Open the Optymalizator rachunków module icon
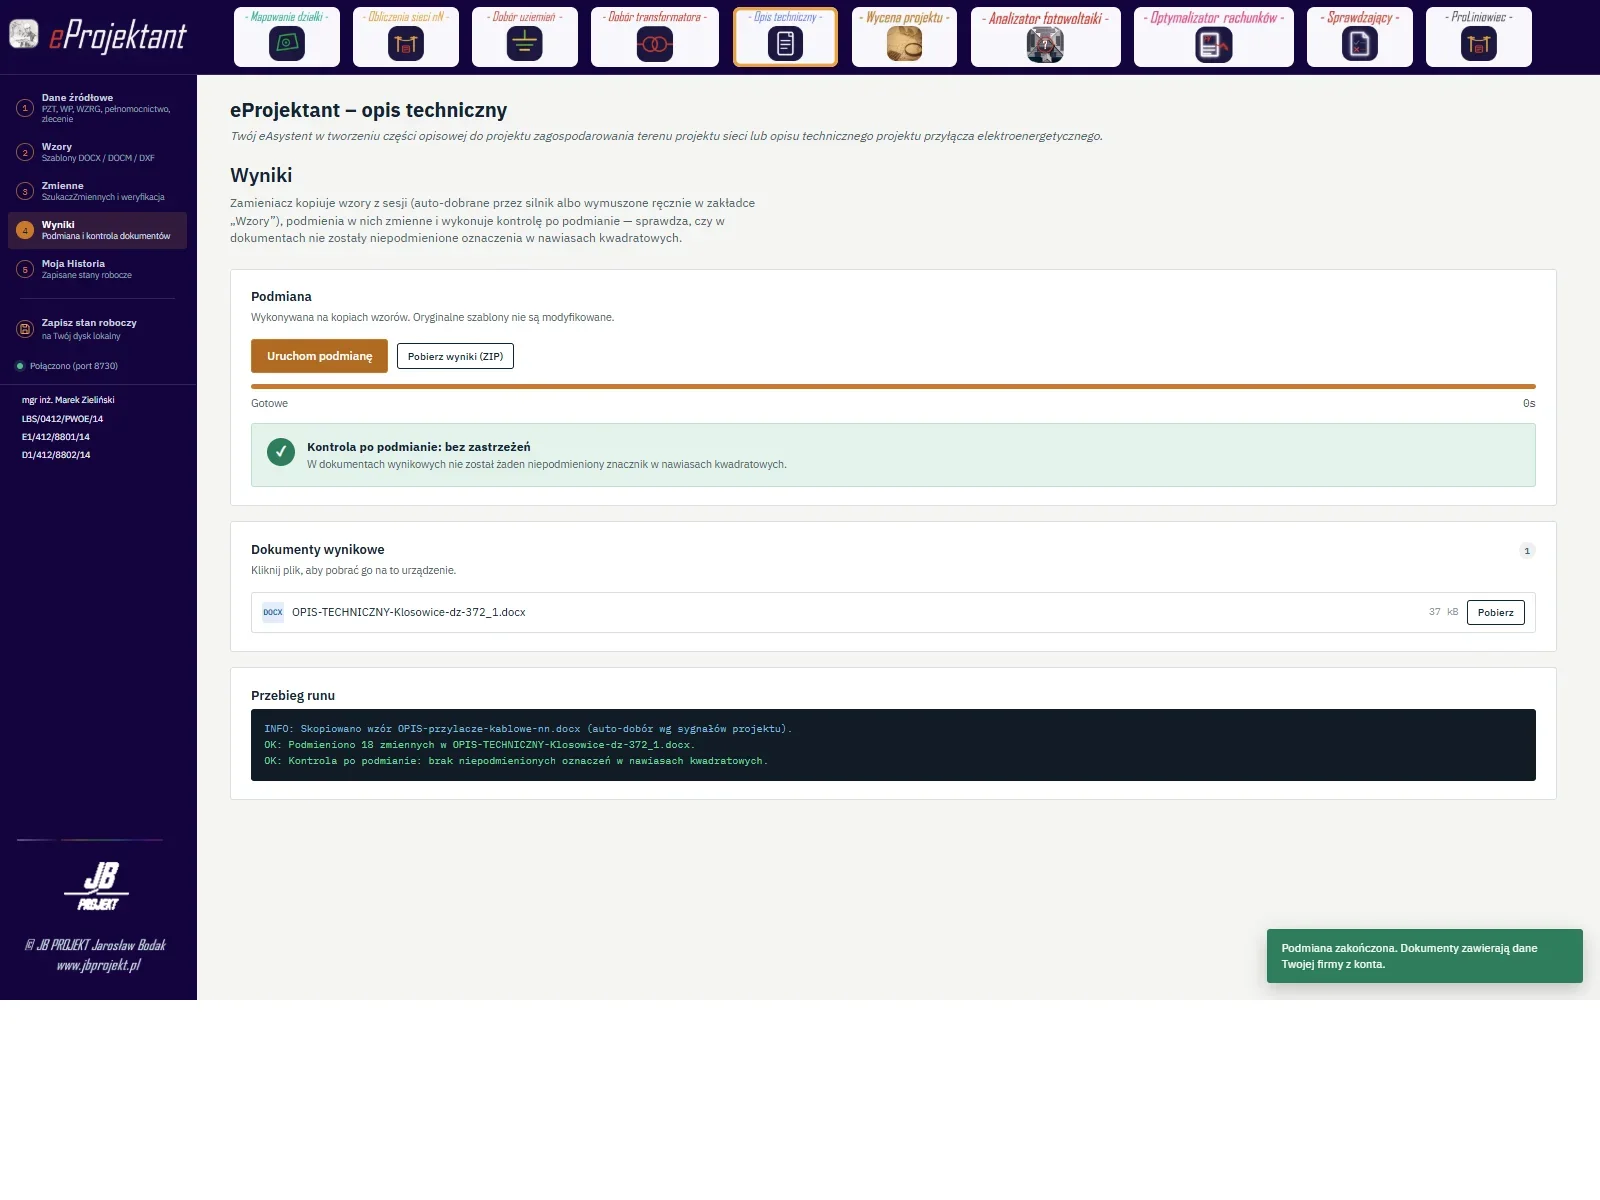 (x=1214, y=44)
